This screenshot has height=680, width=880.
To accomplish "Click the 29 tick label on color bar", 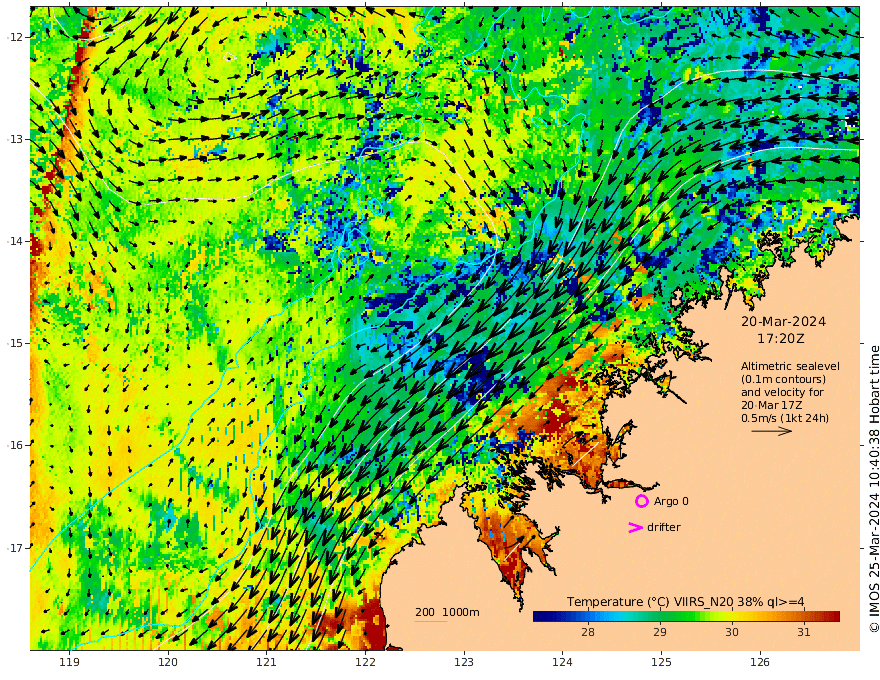I will [x=659, y=632].
